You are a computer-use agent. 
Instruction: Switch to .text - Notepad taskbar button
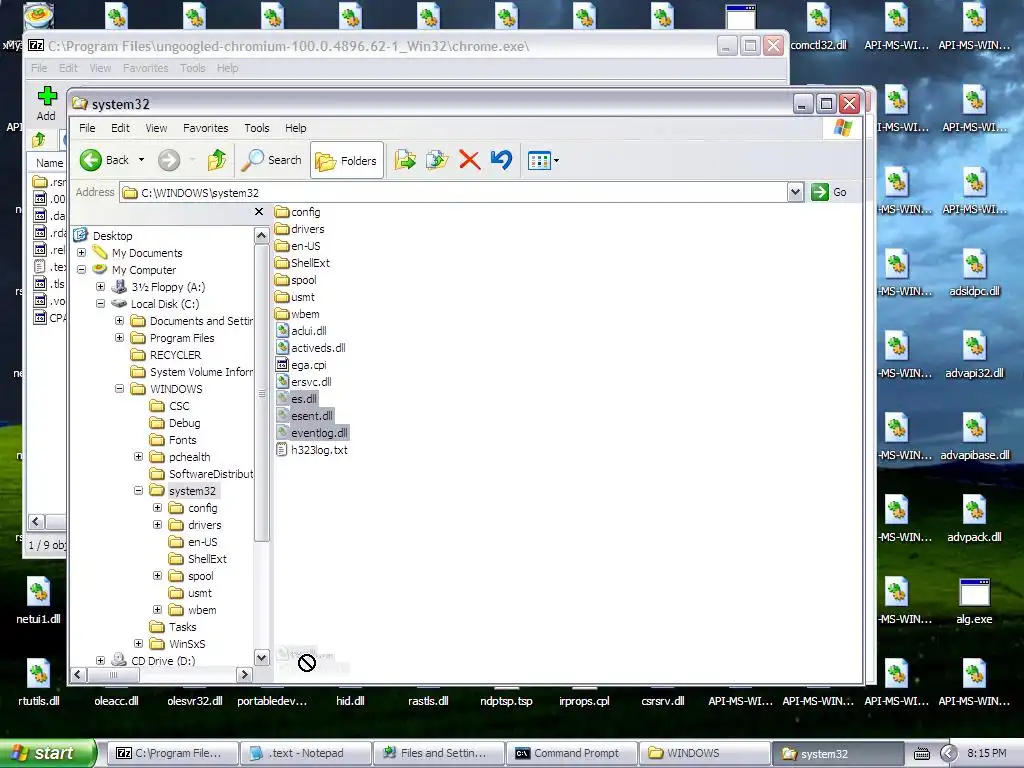pyautogui.click(x=306, y=753)
